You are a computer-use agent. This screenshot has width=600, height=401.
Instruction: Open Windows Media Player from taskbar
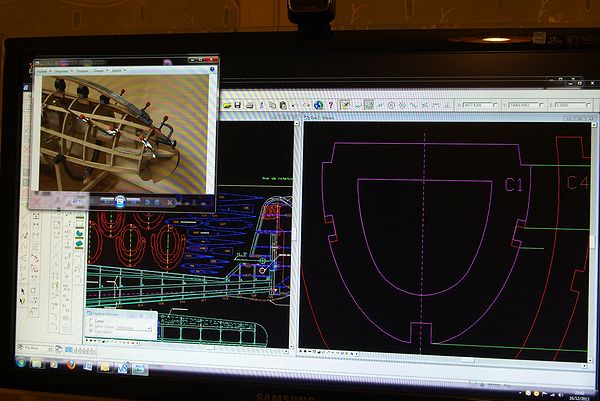tap(53, 364)
